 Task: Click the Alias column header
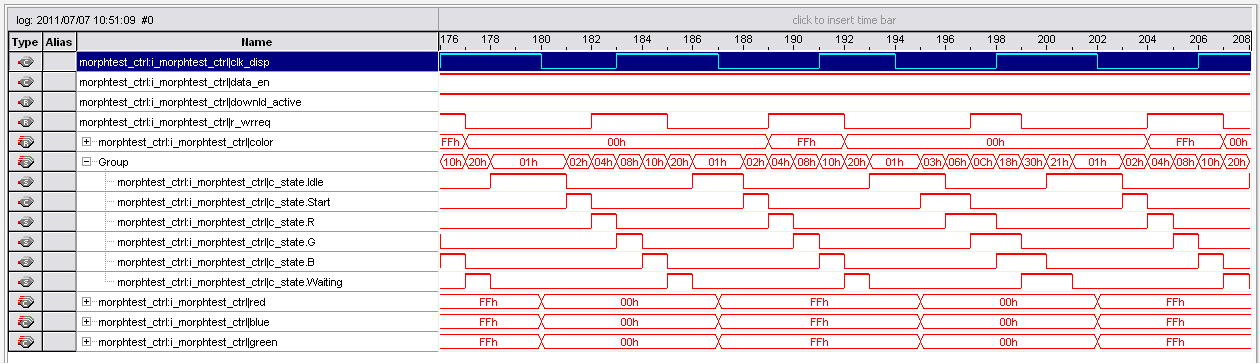point(59,42)
